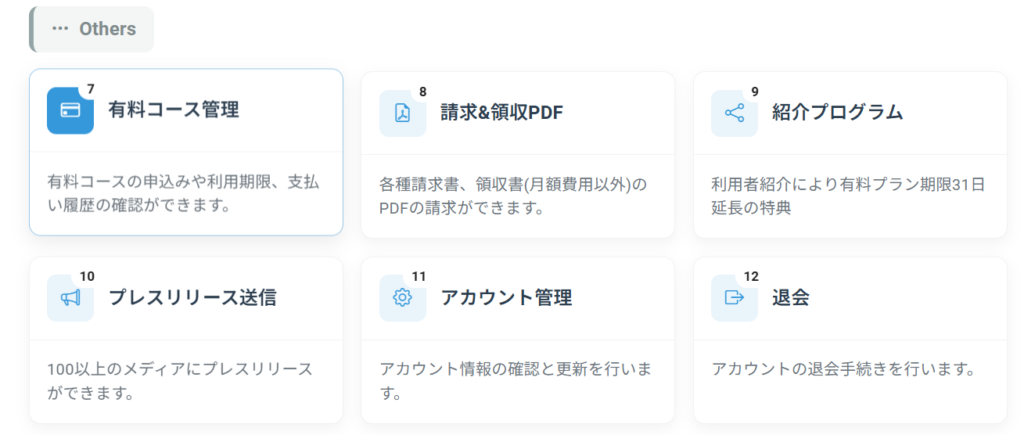Click the three dots icon beside Others
This screenshot has width=1024, height=435.
60,29
